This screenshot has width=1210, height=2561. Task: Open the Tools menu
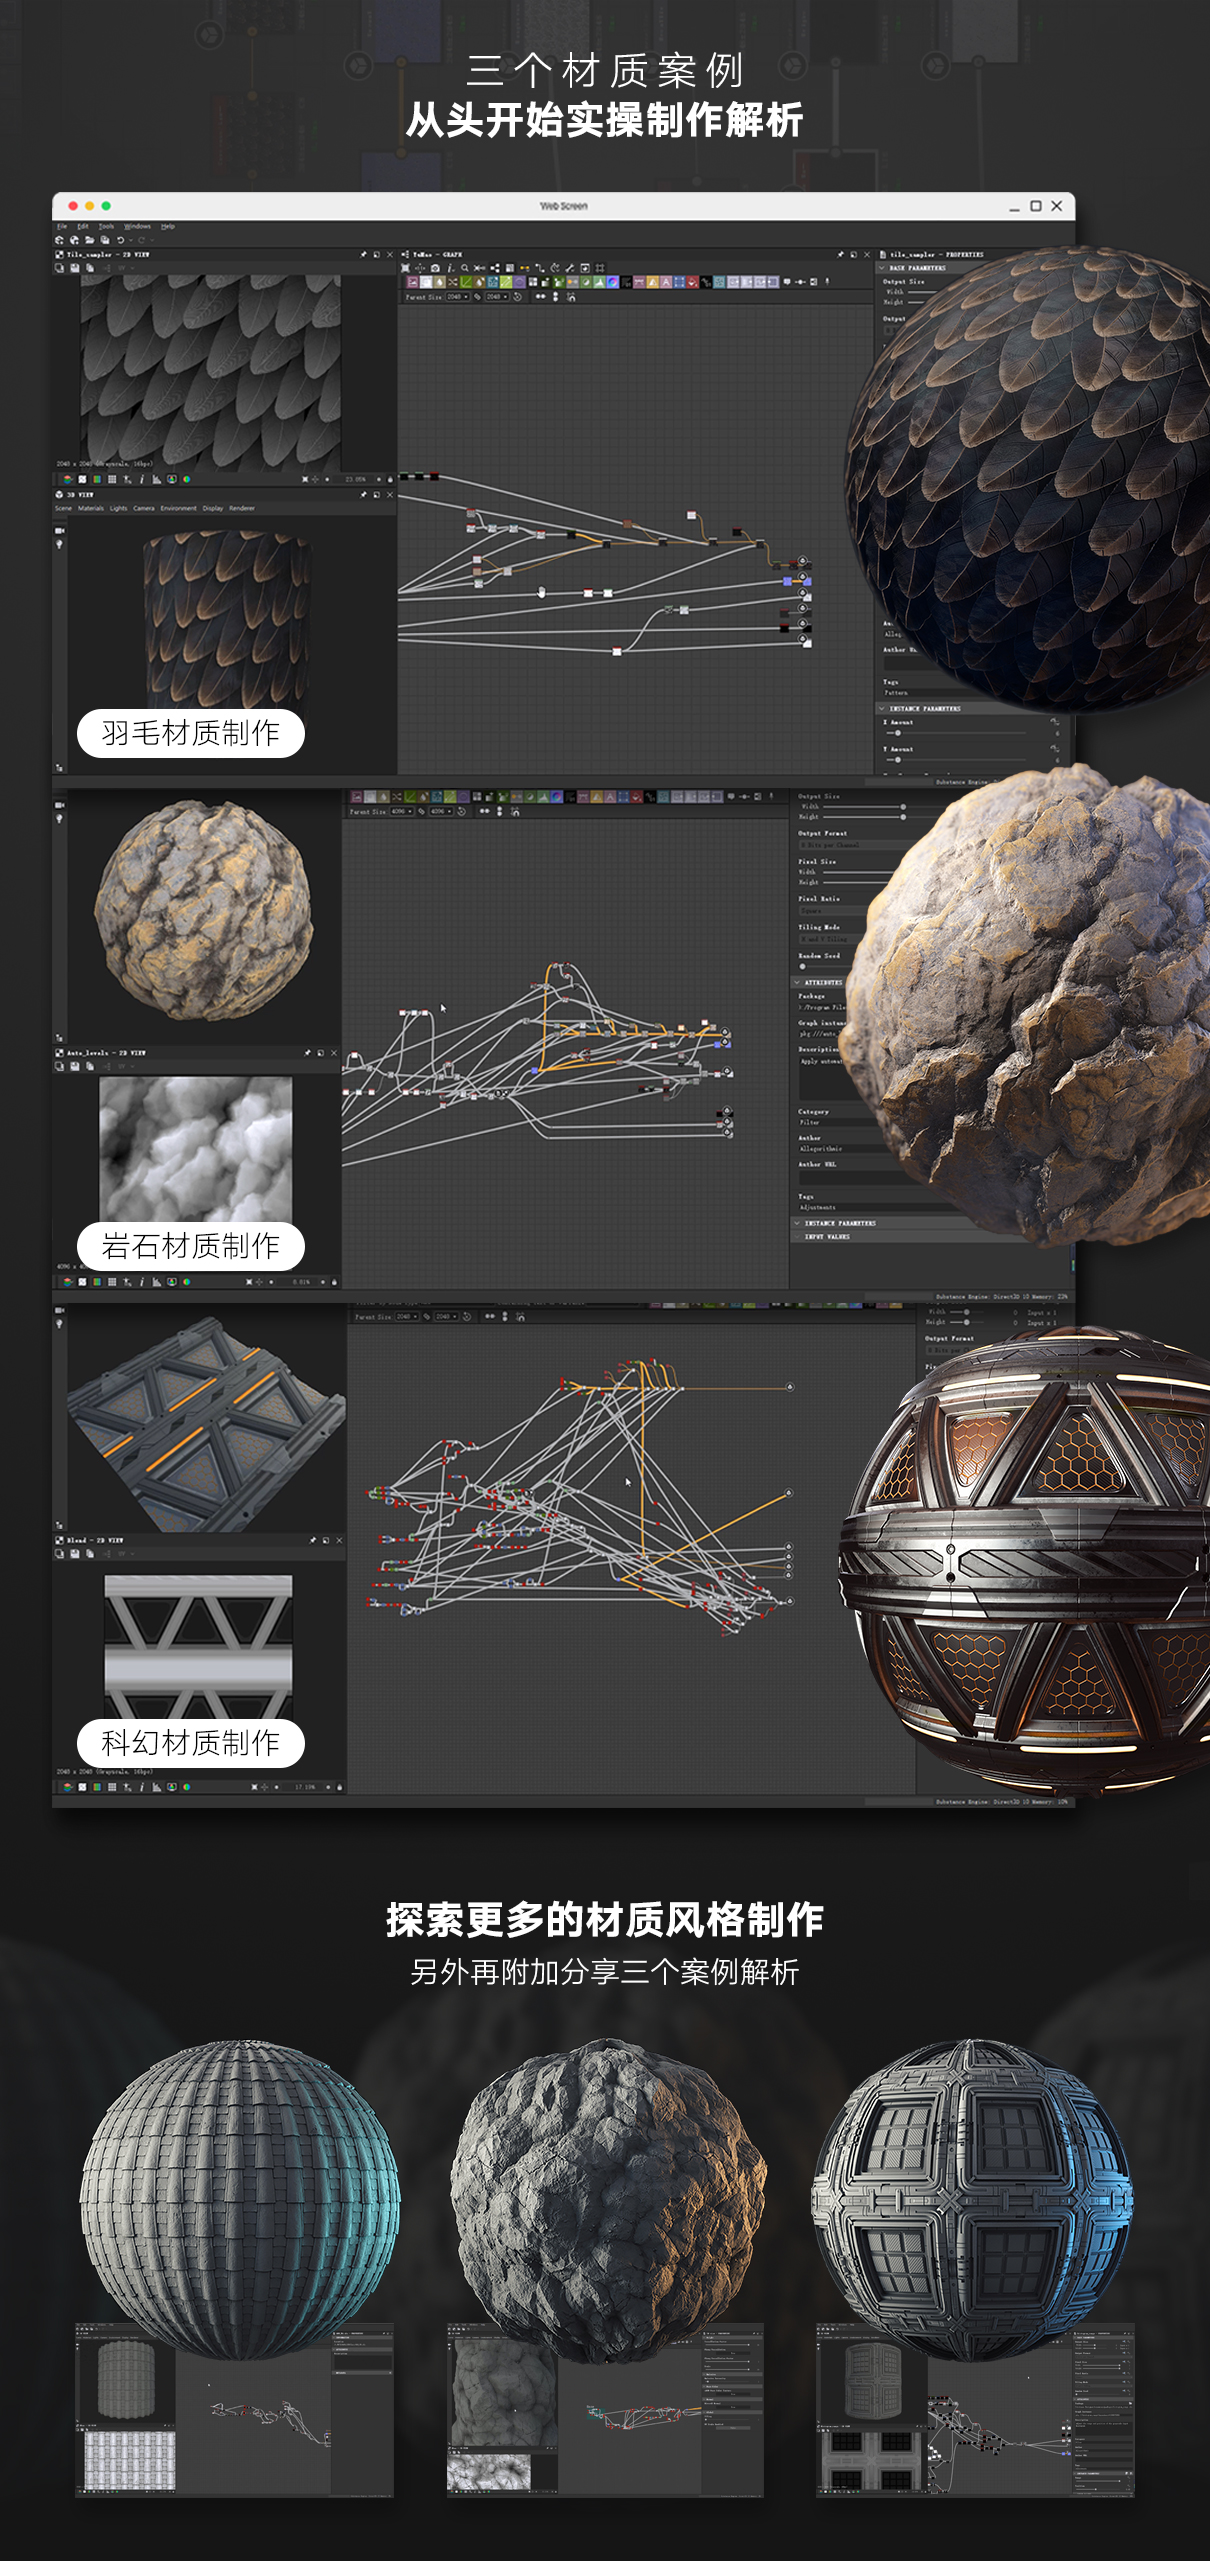point(106,226)
